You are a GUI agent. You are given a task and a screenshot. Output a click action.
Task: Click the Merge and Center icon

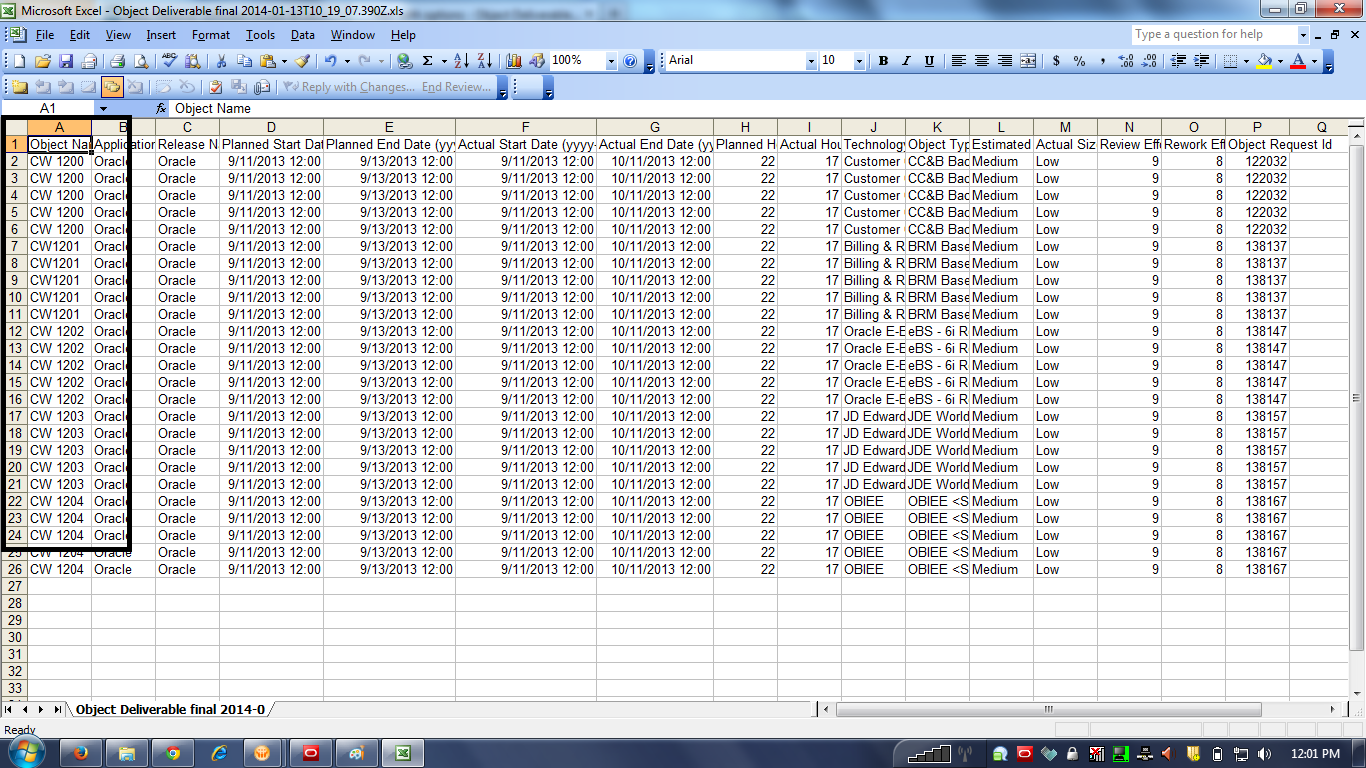pyautogui.click(x=1028, y=61)
